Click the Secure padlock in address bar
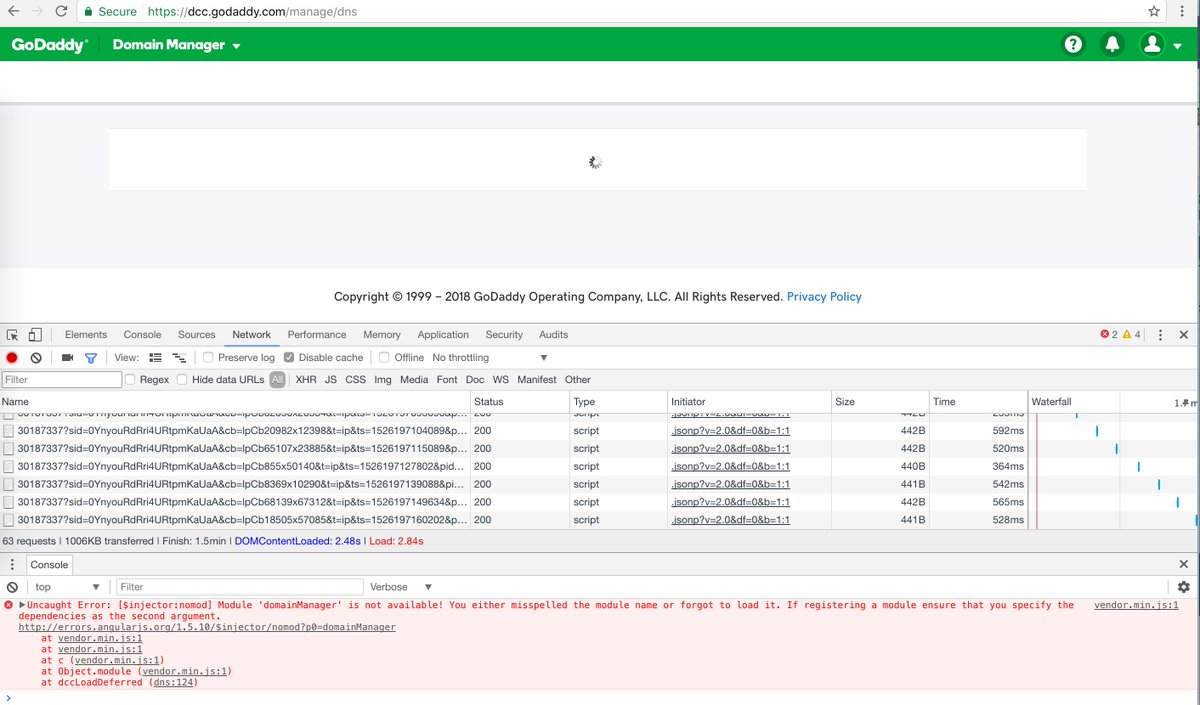 coord(88,11)
